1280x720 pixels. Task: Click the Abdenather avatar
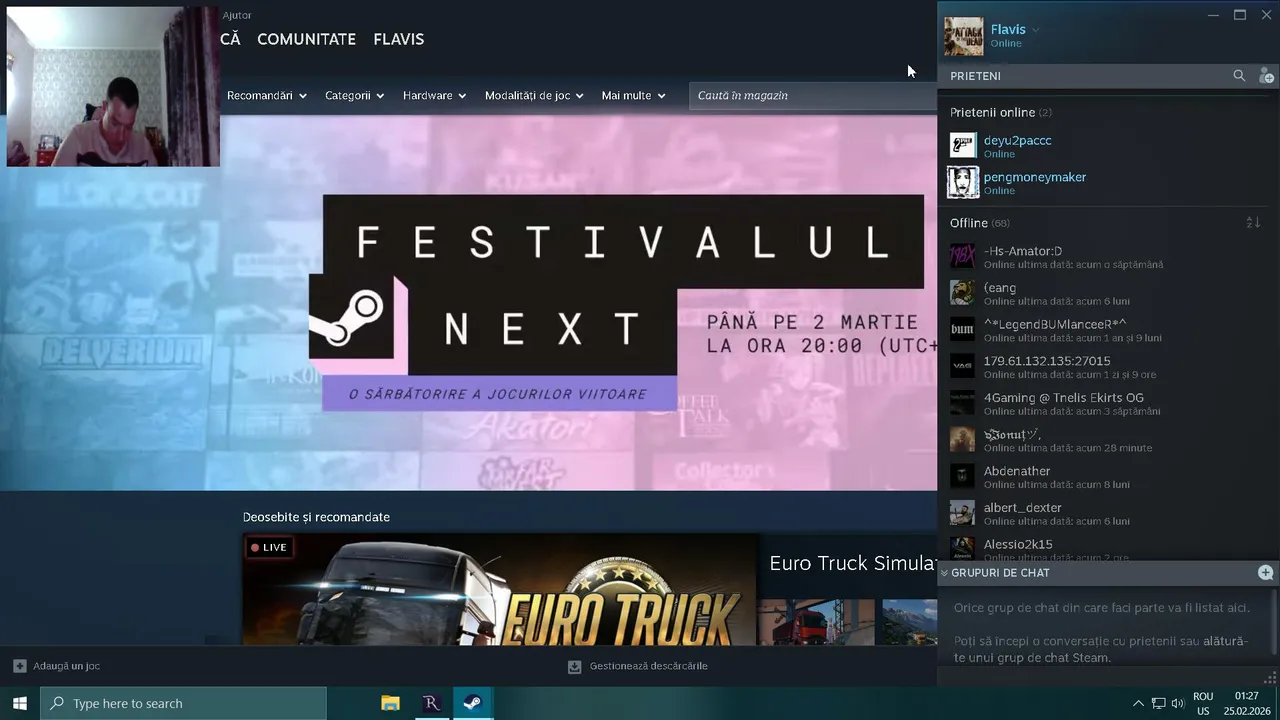962,476
